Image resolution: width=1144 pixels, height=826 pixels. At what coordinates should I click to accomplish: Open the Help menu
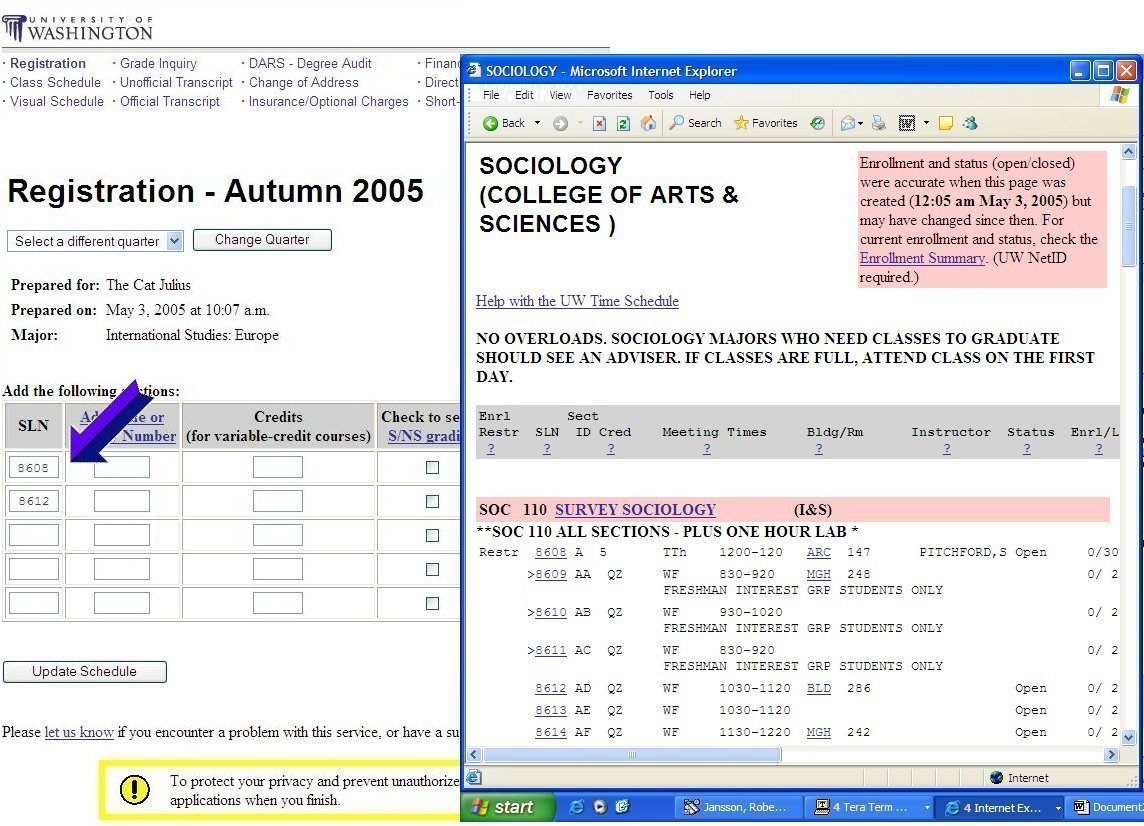(x=700, y=95)
